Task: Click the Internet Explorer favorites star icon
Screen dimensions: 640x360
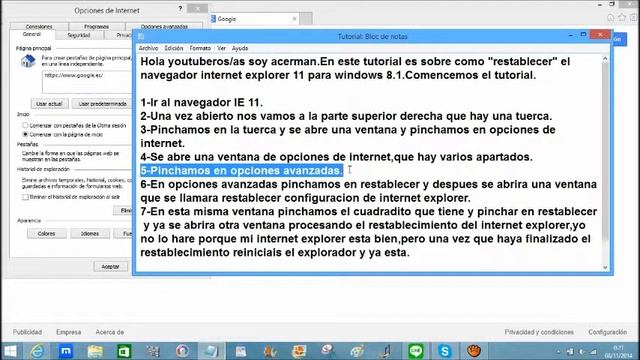Action: coord(622,18)
